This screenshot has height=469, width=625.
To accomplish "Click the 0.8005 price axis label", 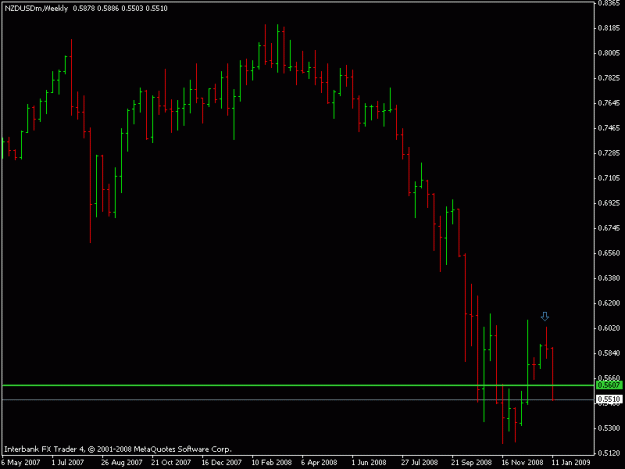I will click(609, 53).
